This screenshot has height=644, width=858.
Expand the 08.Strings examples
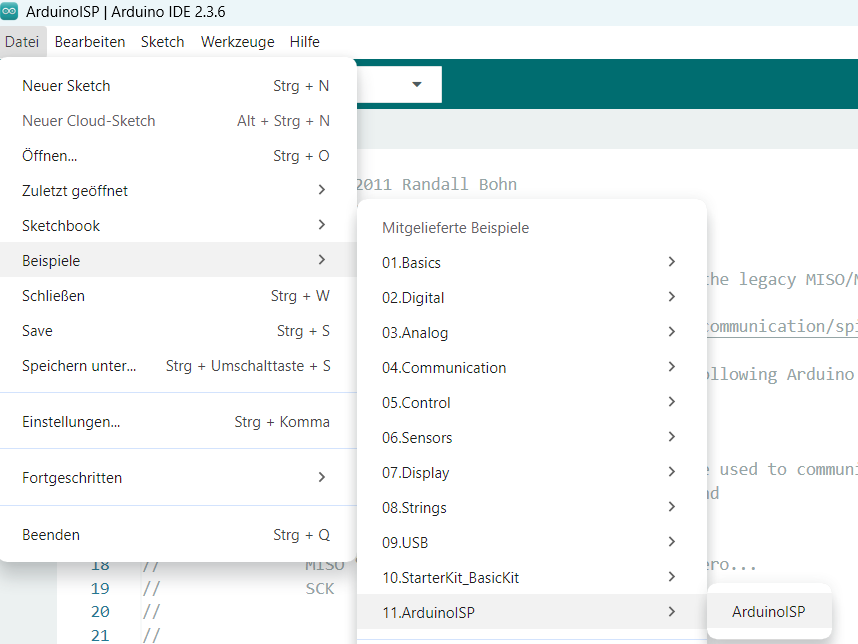[x=531, y=508]
